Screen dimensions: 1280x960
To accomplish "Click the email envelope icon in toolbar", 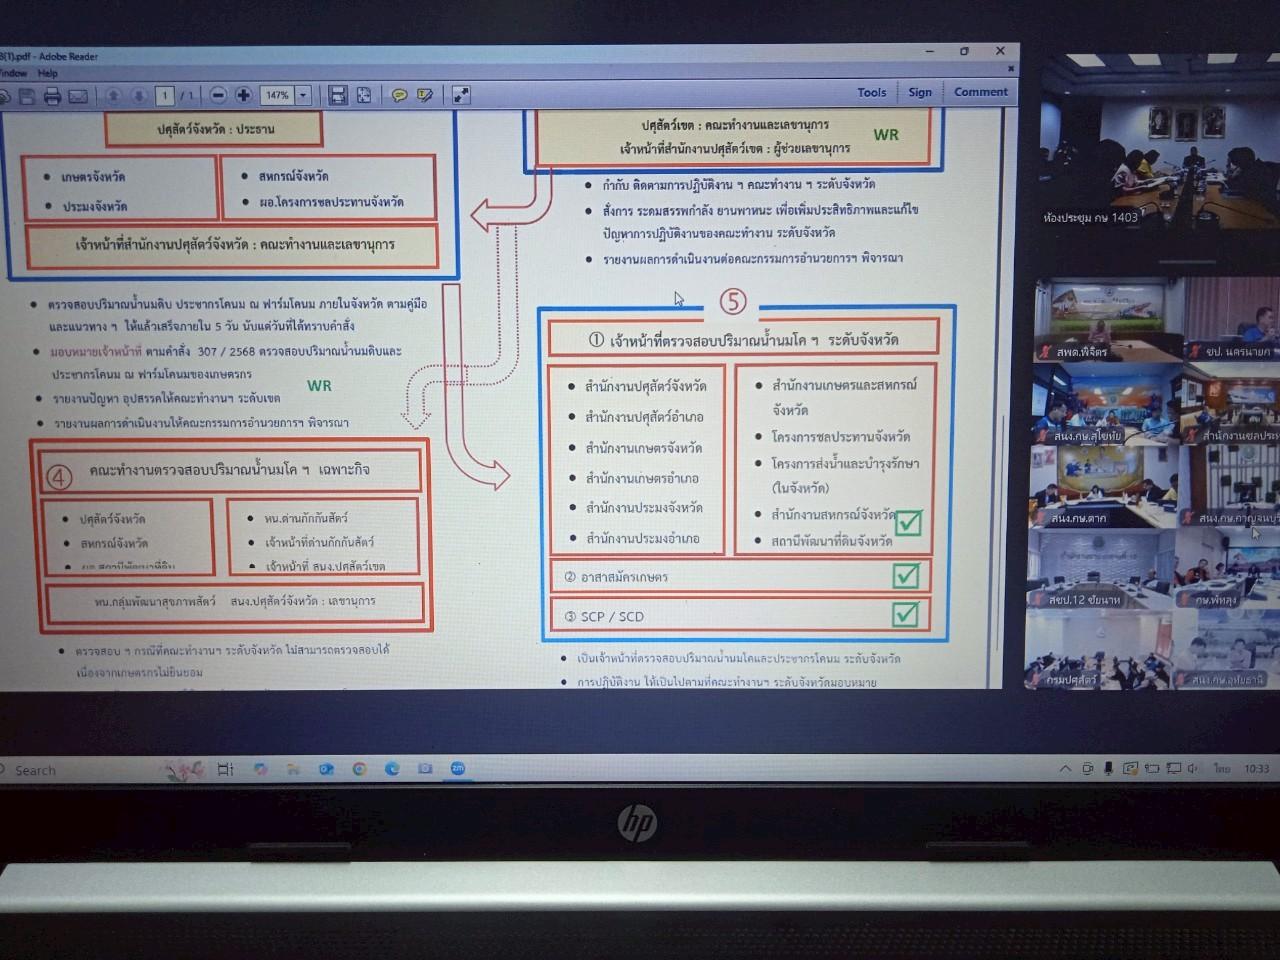I will pyautogui.click(x=78, y=96).
